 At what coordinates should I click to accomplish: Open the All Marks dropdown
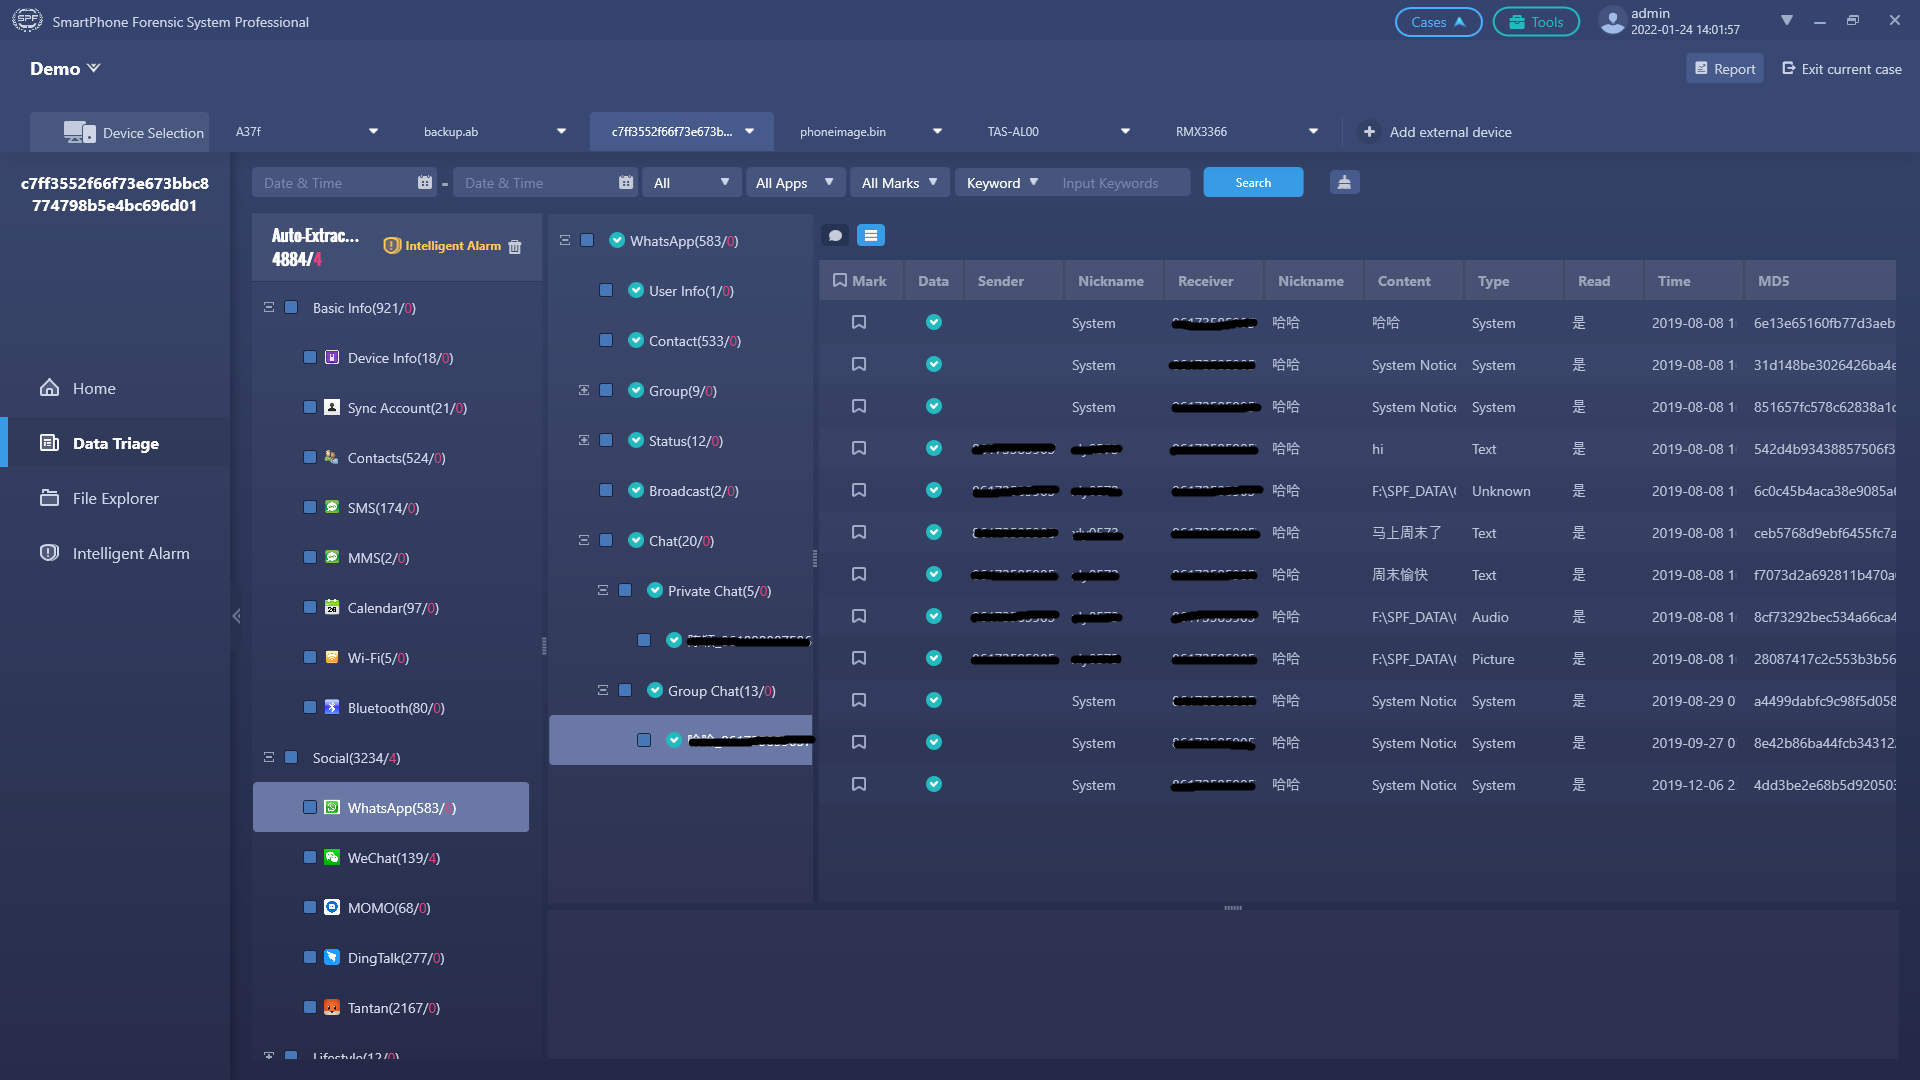click(900, 183)
